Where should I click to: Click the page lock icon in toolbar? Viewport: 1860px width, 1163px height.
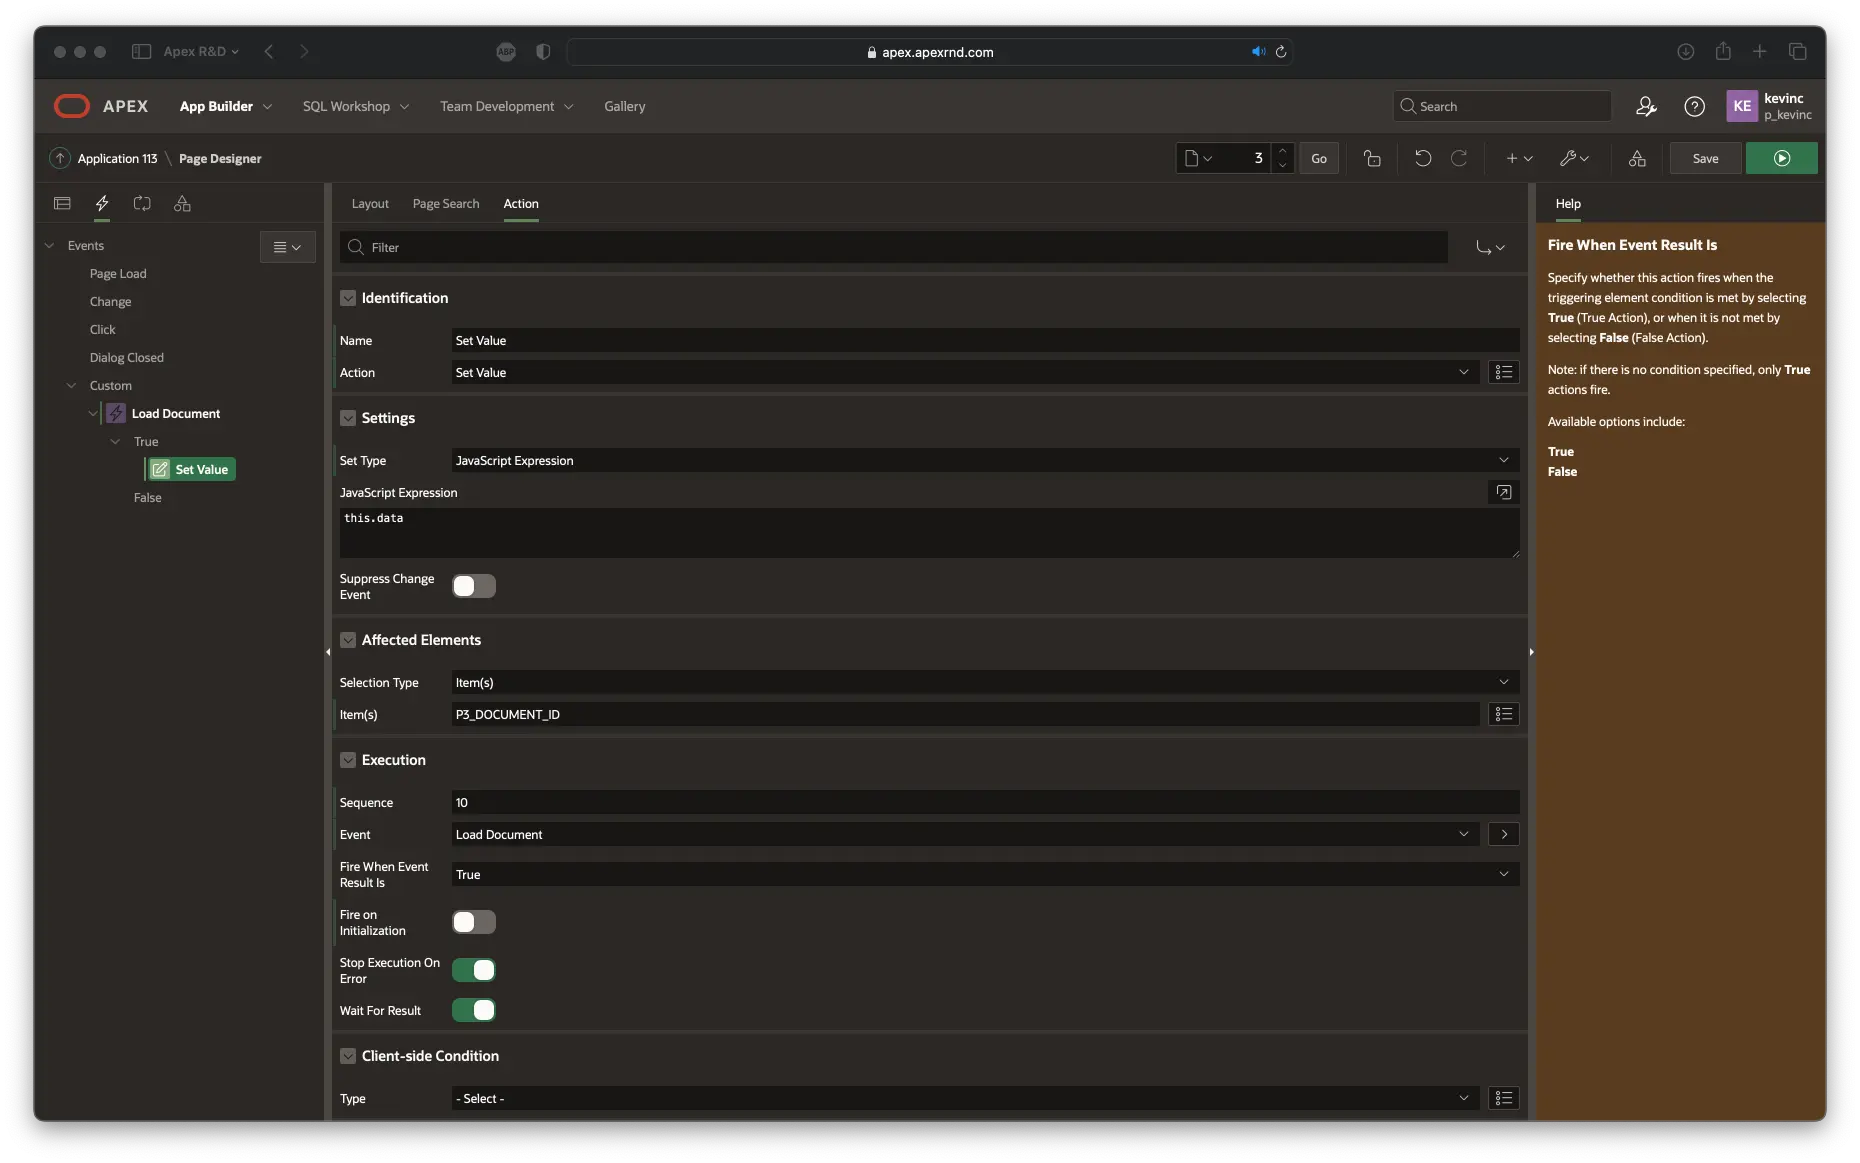click(1372, 158)
